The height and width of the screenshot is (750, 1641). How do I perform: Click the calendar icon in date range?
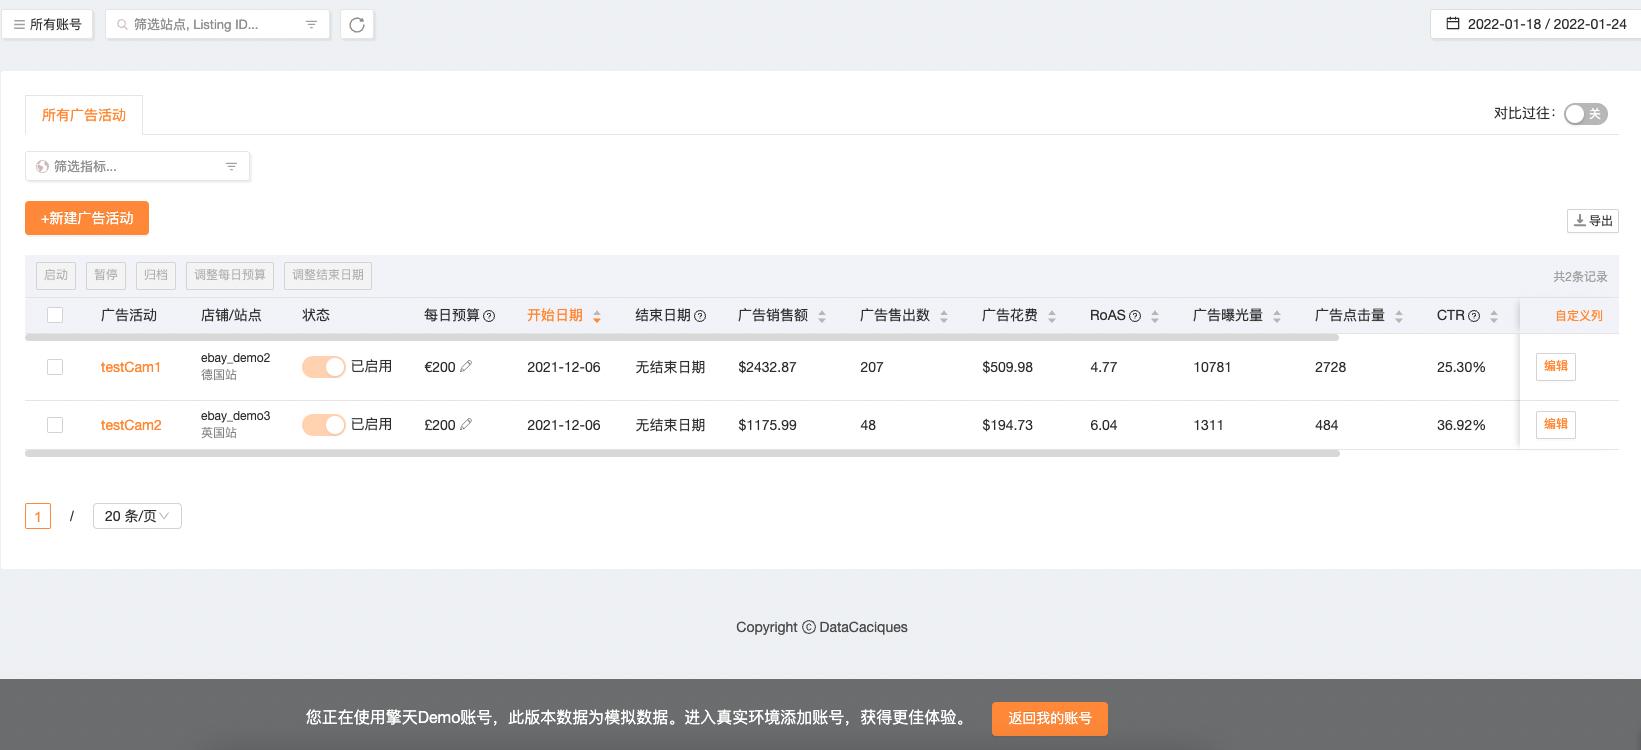tap(1453, 23)
